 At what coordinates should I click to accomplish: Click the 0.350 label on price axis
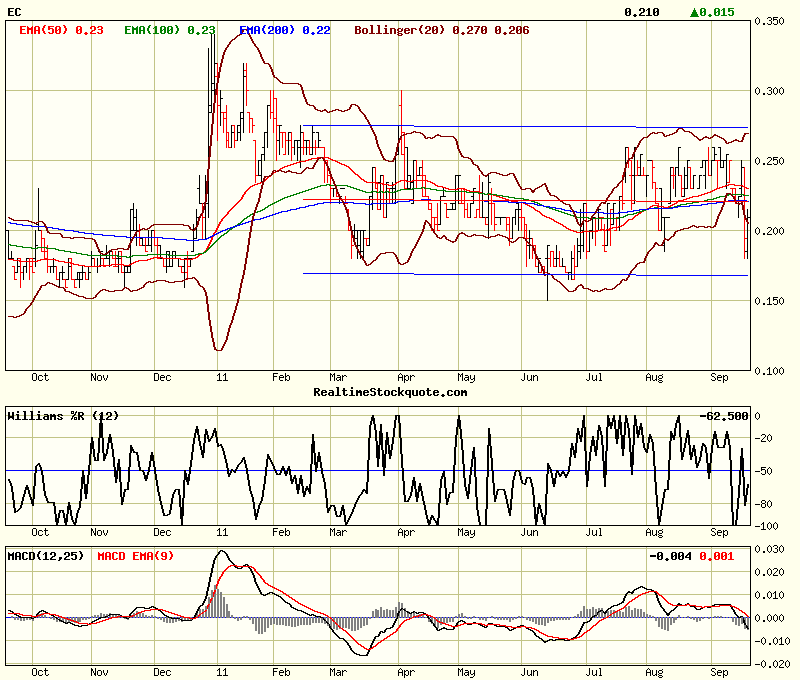click(x=769, y=20)
